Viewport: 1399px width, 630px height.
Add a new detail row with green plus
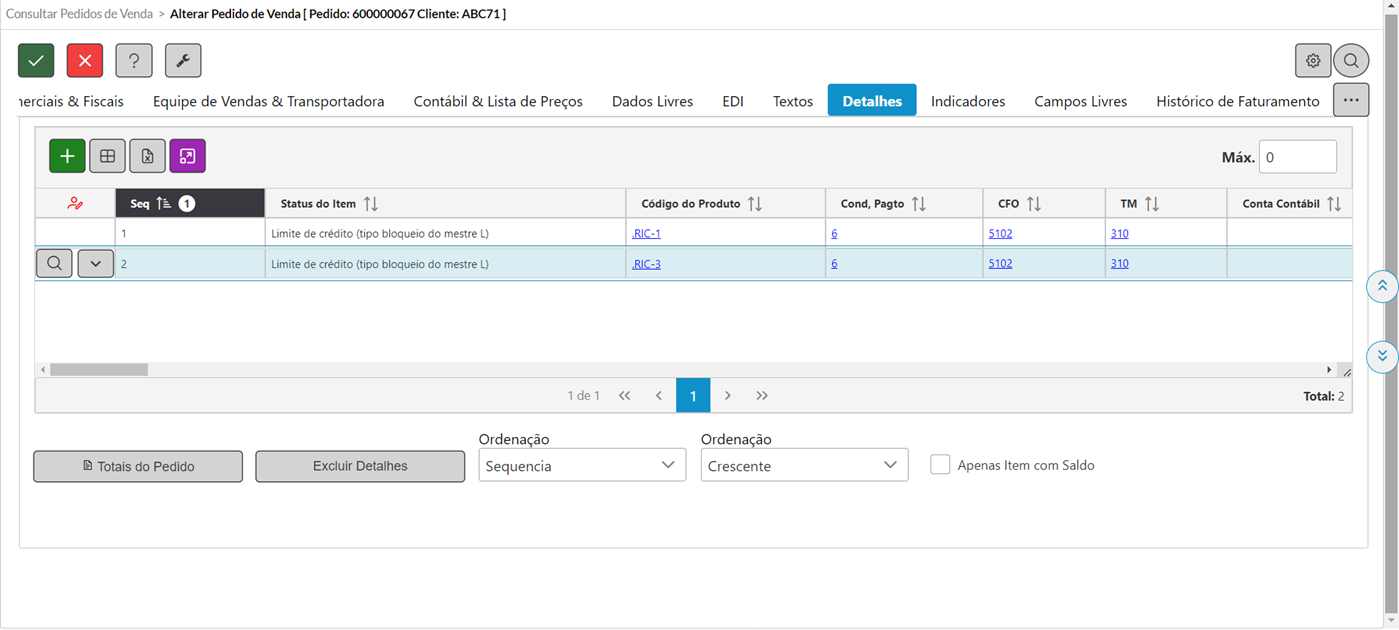point(67,156)
